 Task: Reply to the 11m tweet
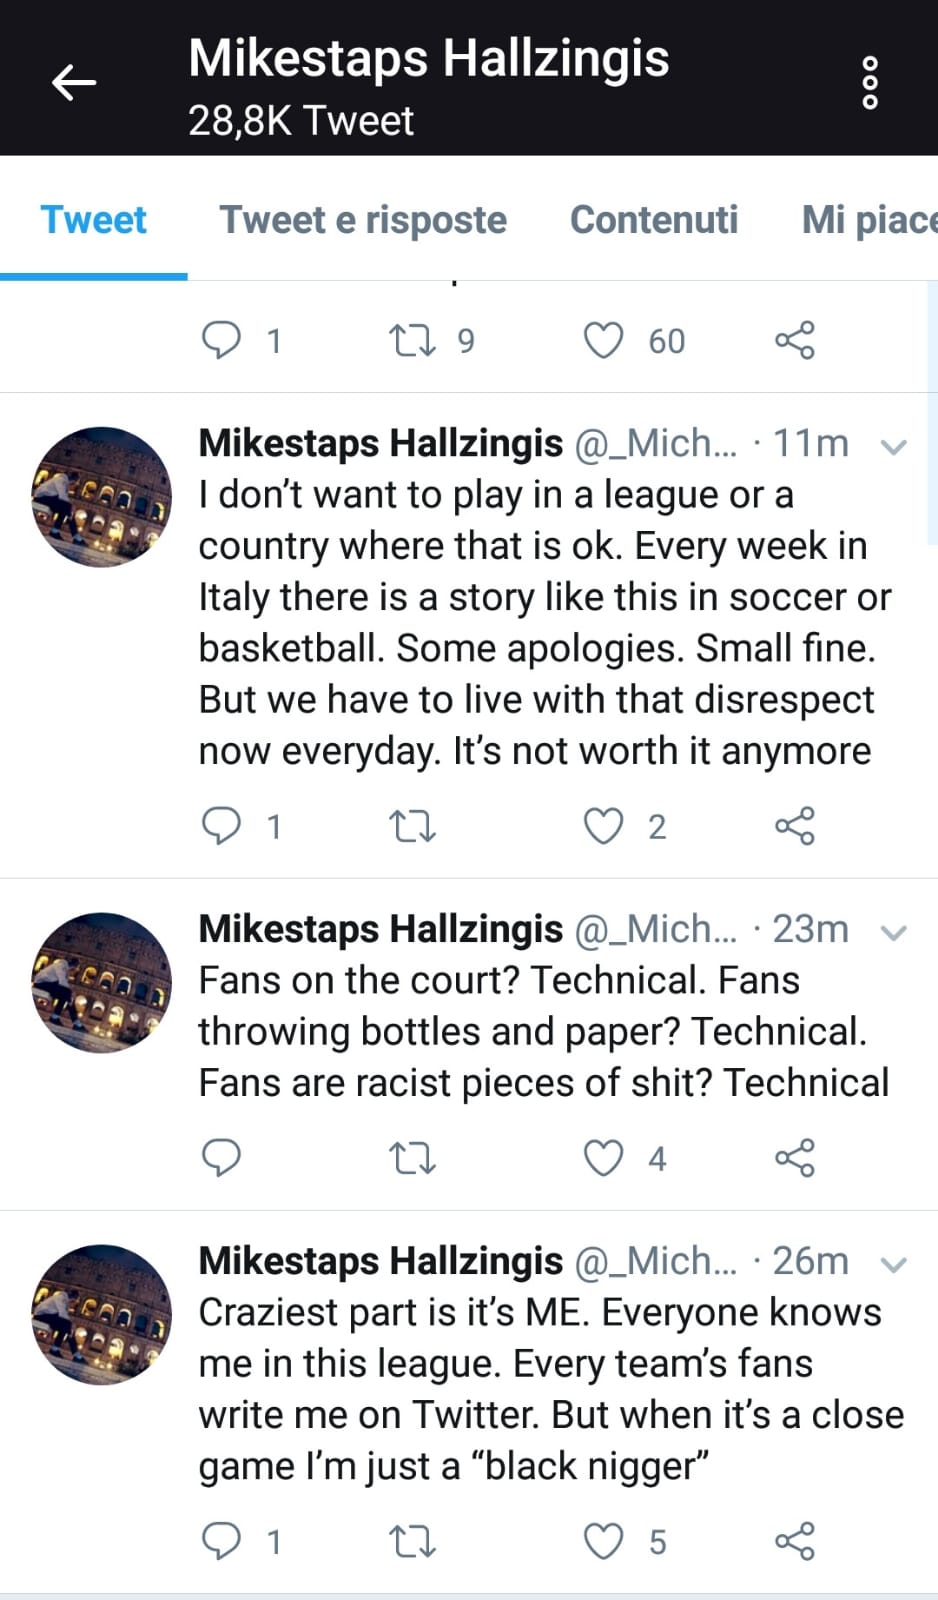(221, 826)
